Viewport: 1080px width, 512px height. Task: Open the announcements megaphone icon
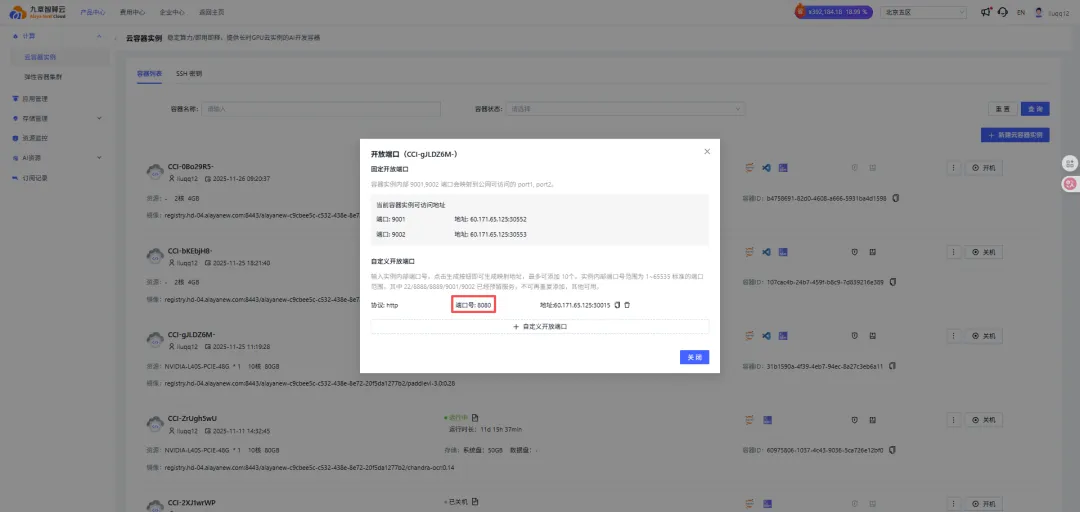point(986,13)
